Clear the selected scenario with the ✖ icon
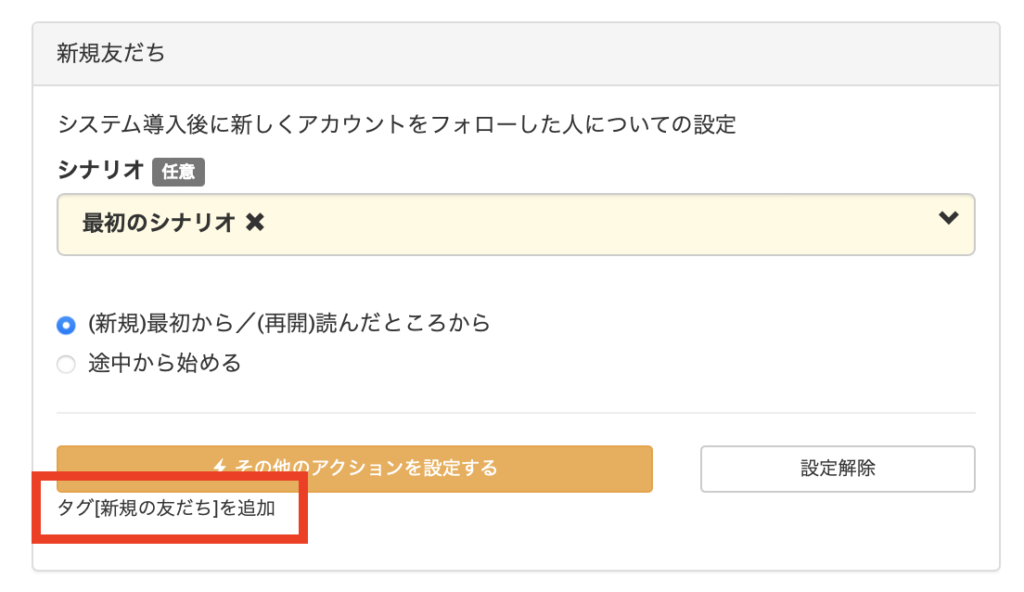This screenshot has width=1024, height=592. pyautogui.click(x=255, y=223)
